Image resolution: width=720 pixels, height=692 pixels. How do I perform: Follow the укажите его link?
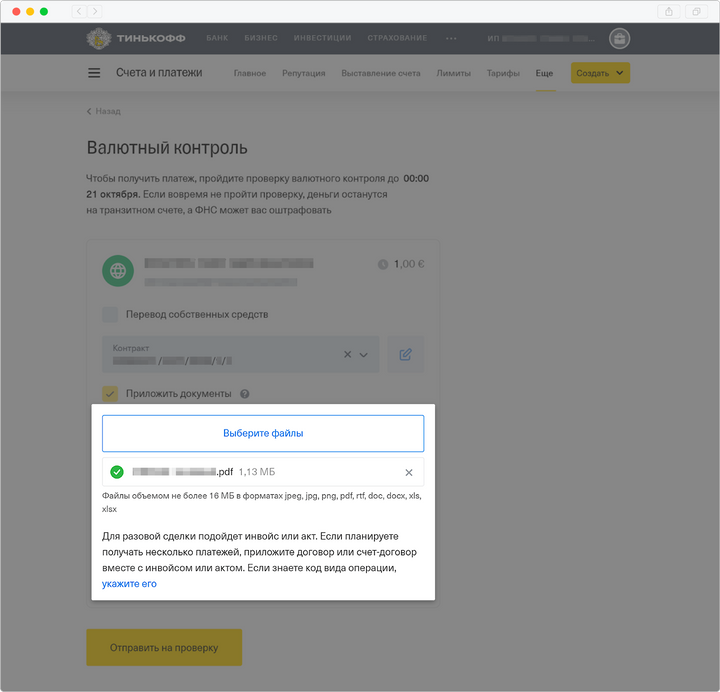click(129, 584)
